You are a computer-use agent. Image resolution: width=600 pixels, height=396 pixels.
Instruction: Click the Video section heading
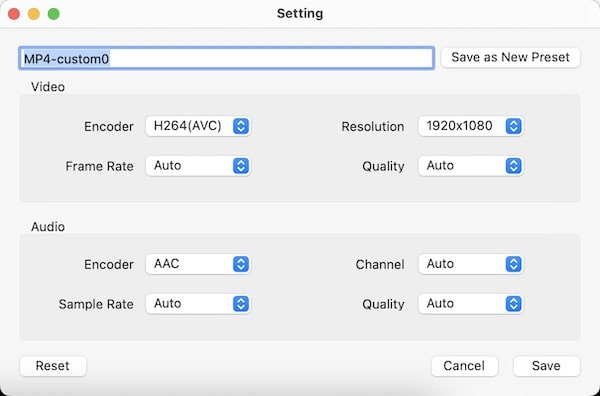(48, 87)
